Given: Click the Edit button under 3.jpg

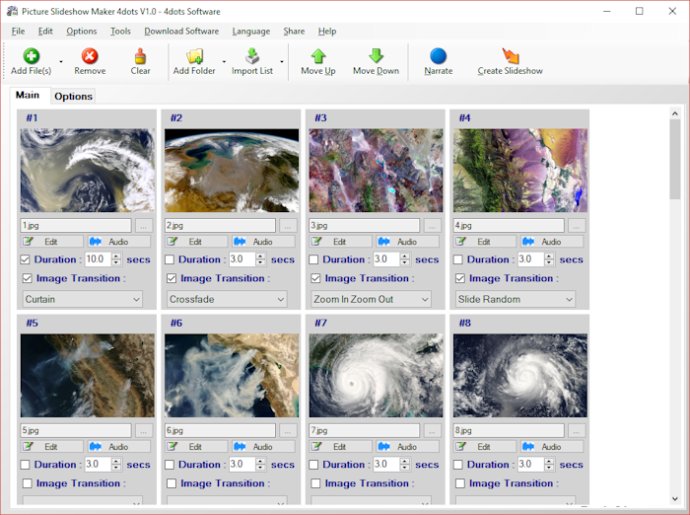Looking at the screenshot, I should click(x=340, y=242).
